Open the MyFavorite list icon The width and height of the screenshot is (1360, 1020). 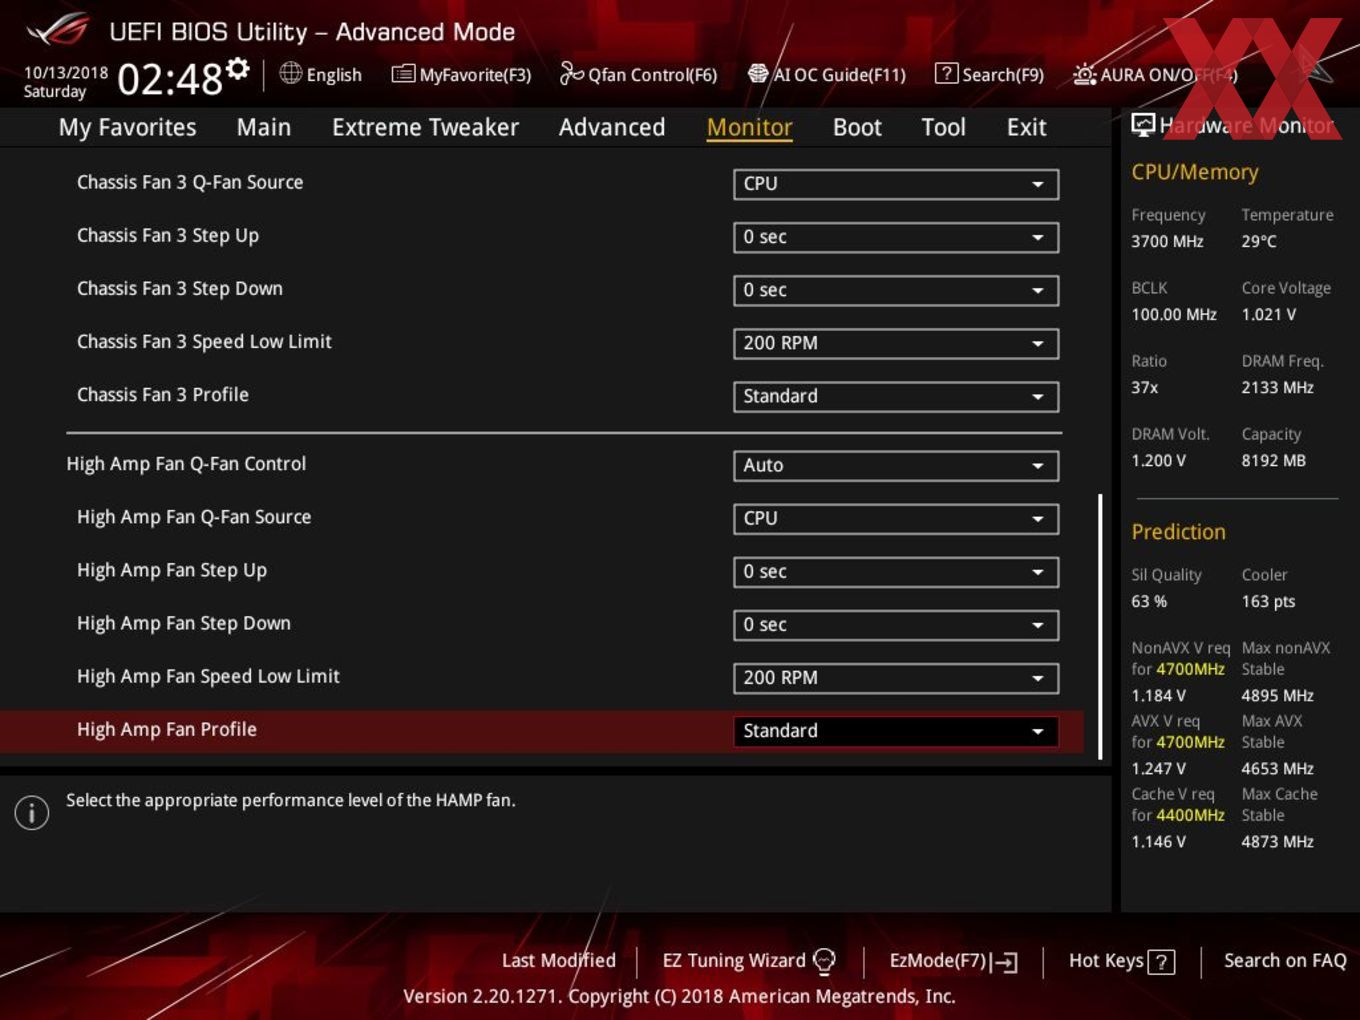[x=403, y=74]
